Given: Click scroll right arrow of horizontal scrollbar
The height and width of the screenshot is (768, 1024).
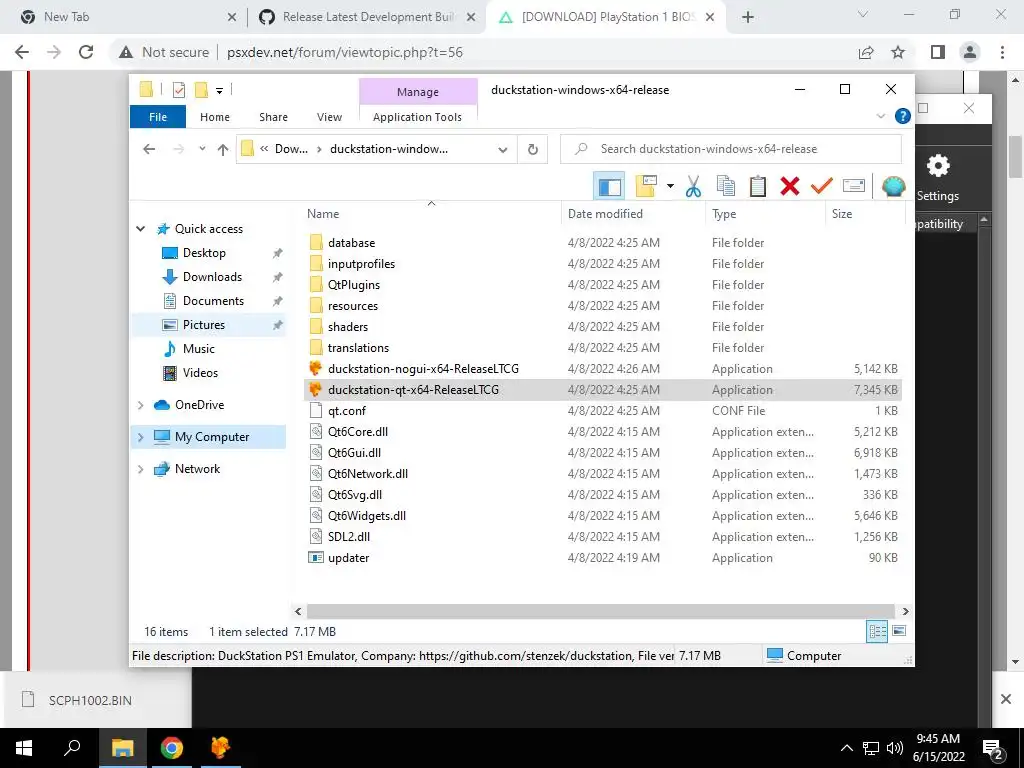Looking at the screenshot, I should [x=906, y=611].
